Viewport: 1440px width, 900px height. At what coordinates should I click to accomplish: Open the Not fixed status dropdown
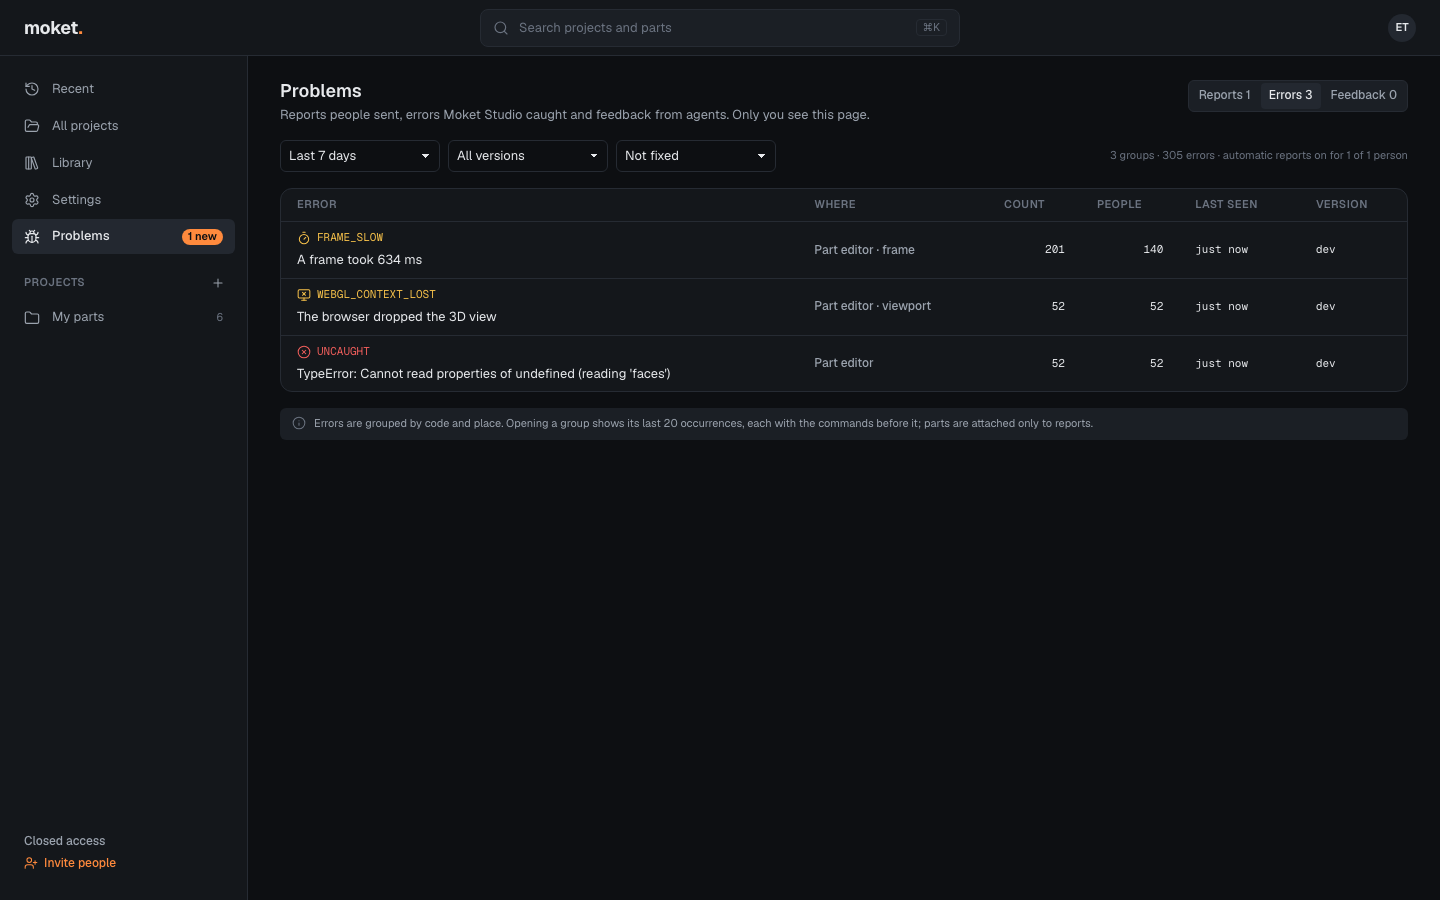696,156
